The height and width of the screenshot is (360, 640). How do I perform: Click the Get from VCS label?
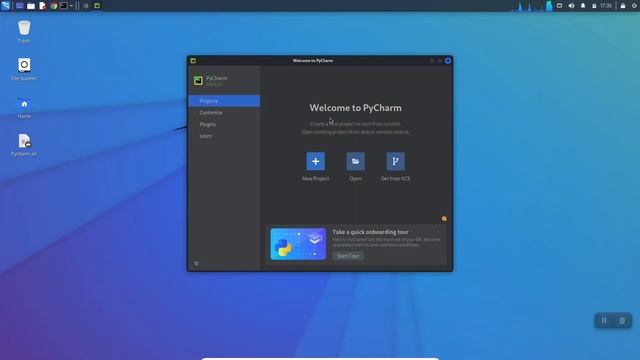[x=396, y=179]
